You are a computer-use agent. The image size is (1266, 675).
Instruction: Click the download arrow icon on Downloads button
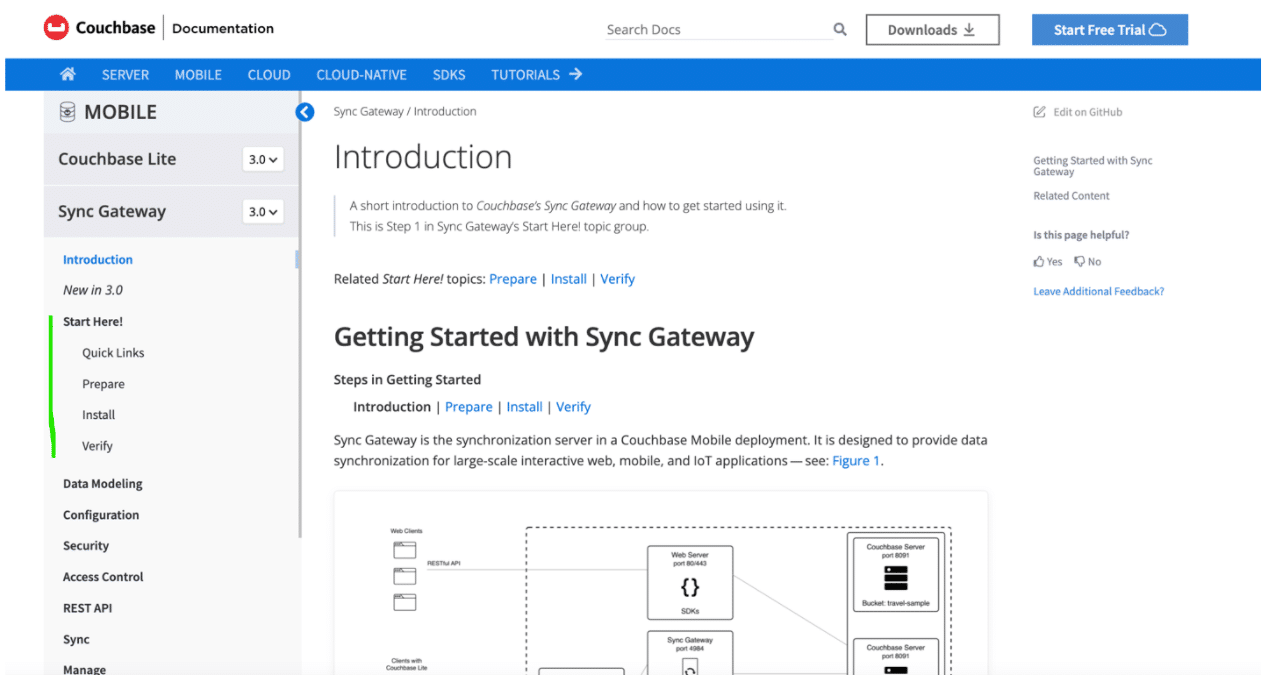coord(968,28)
